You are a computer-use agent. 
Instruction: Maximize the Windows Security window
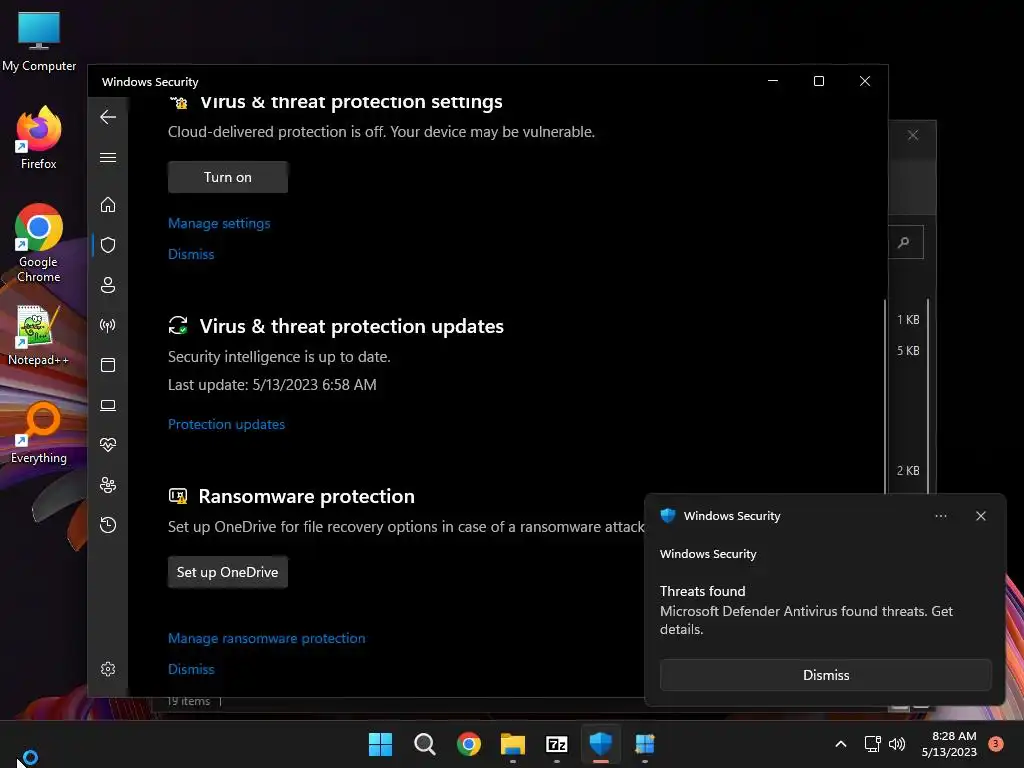818,81
